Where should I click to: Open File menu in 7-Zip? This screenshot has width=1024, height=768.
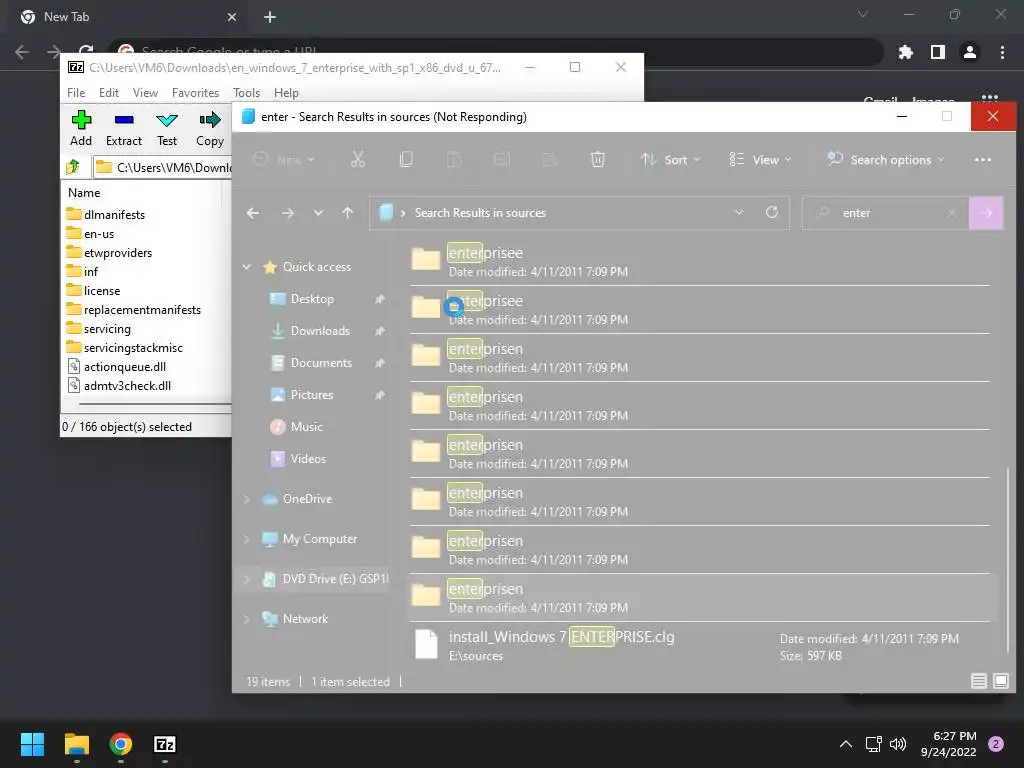click(76, 93)
